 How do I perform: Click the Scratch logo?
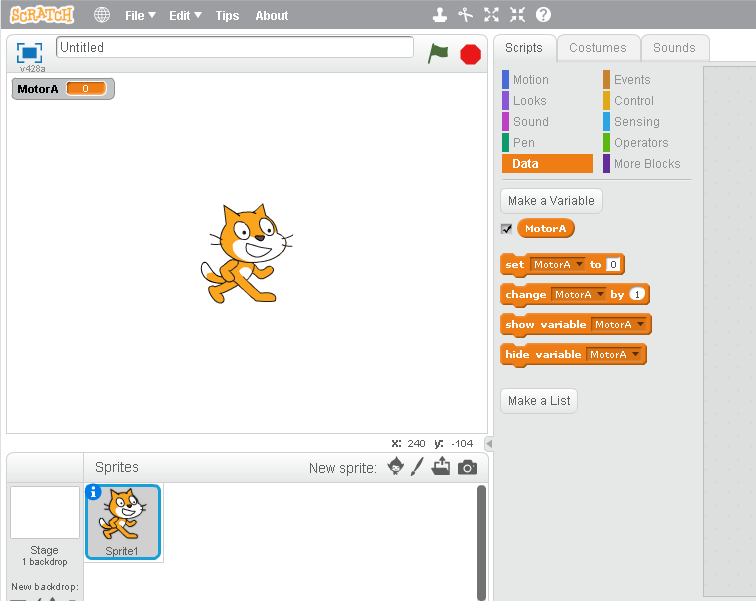coord(42,15)
